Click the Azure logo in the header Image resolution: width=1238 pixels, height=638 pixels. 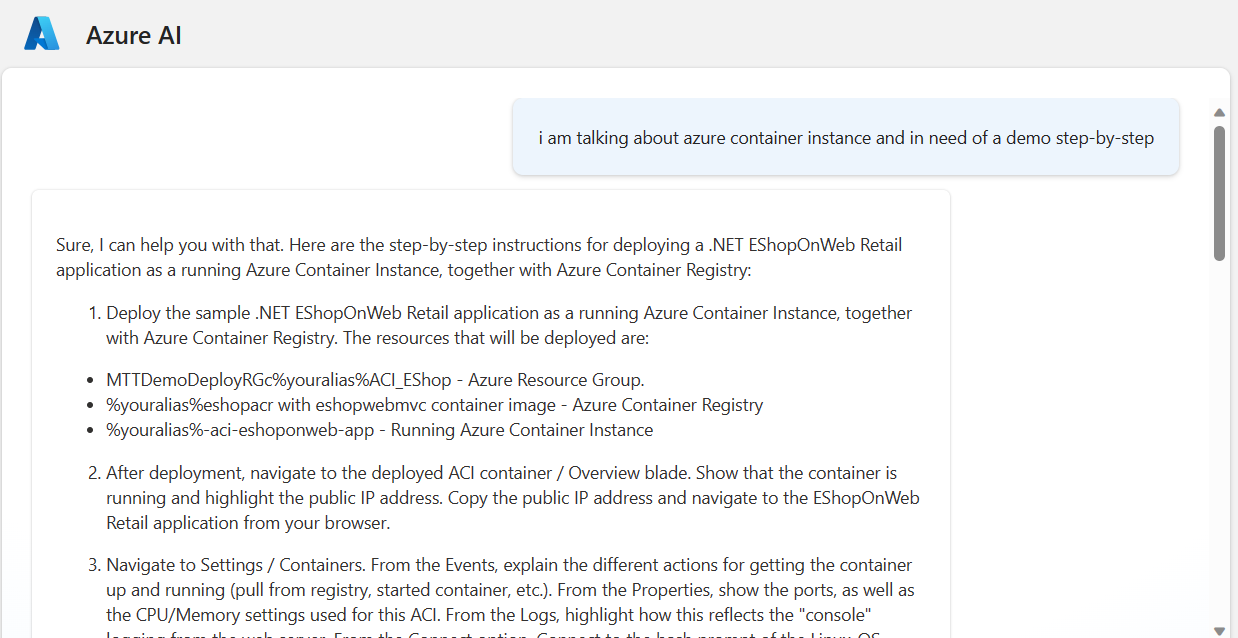pos(40,32)
